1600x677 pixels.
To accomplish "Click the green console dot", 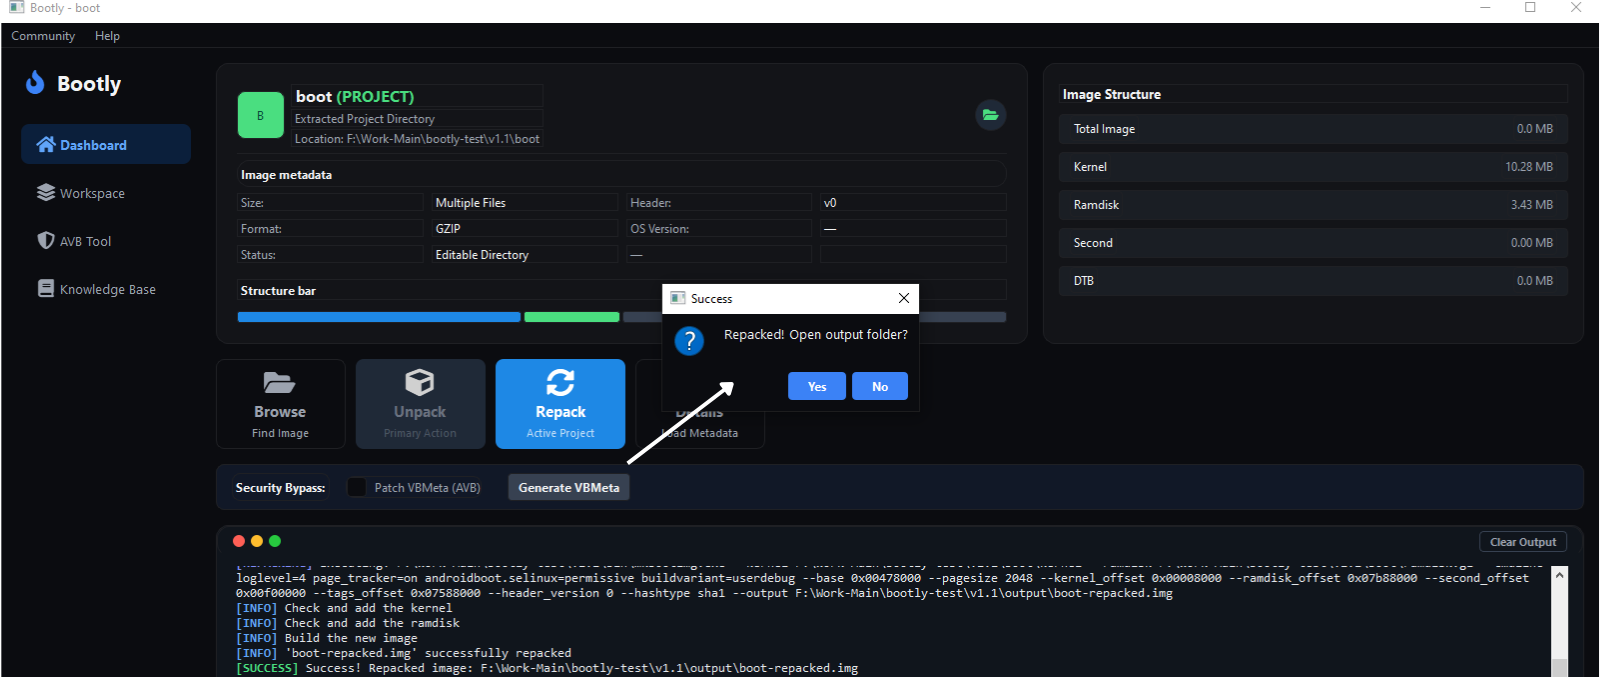I will pyautogui.click(x=275, y=541).
